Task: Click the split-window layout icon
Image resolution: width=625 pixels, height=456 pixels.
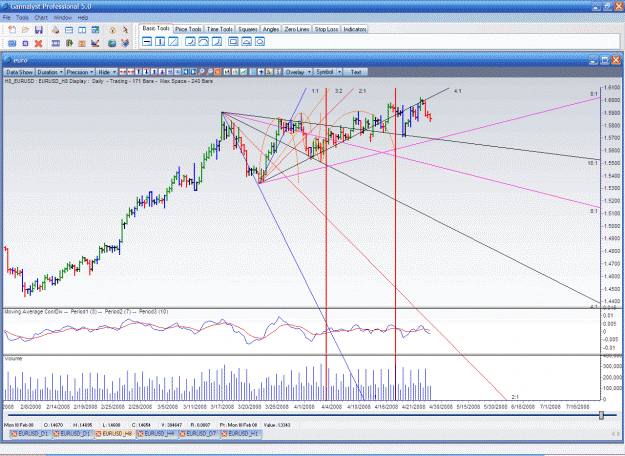Action: click(x=82, y=30)
